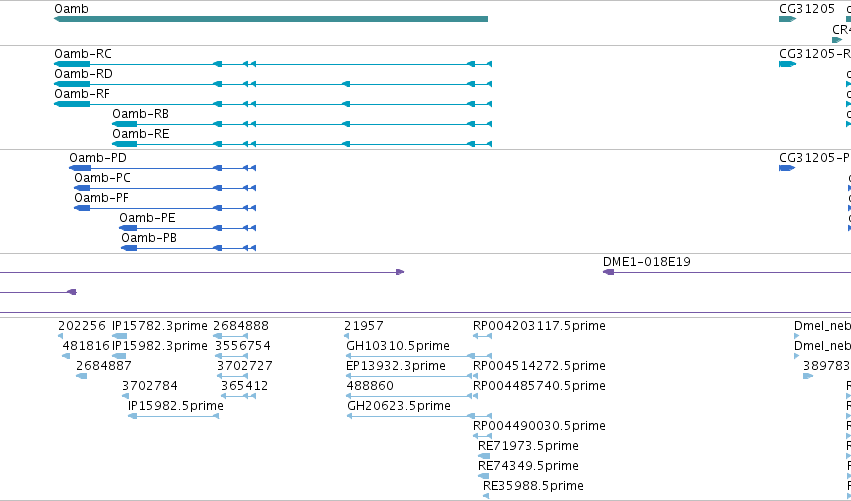Select IP15982.3prime cDNA
This screenshot has height=501, width=851.
[x=119, y=356]
